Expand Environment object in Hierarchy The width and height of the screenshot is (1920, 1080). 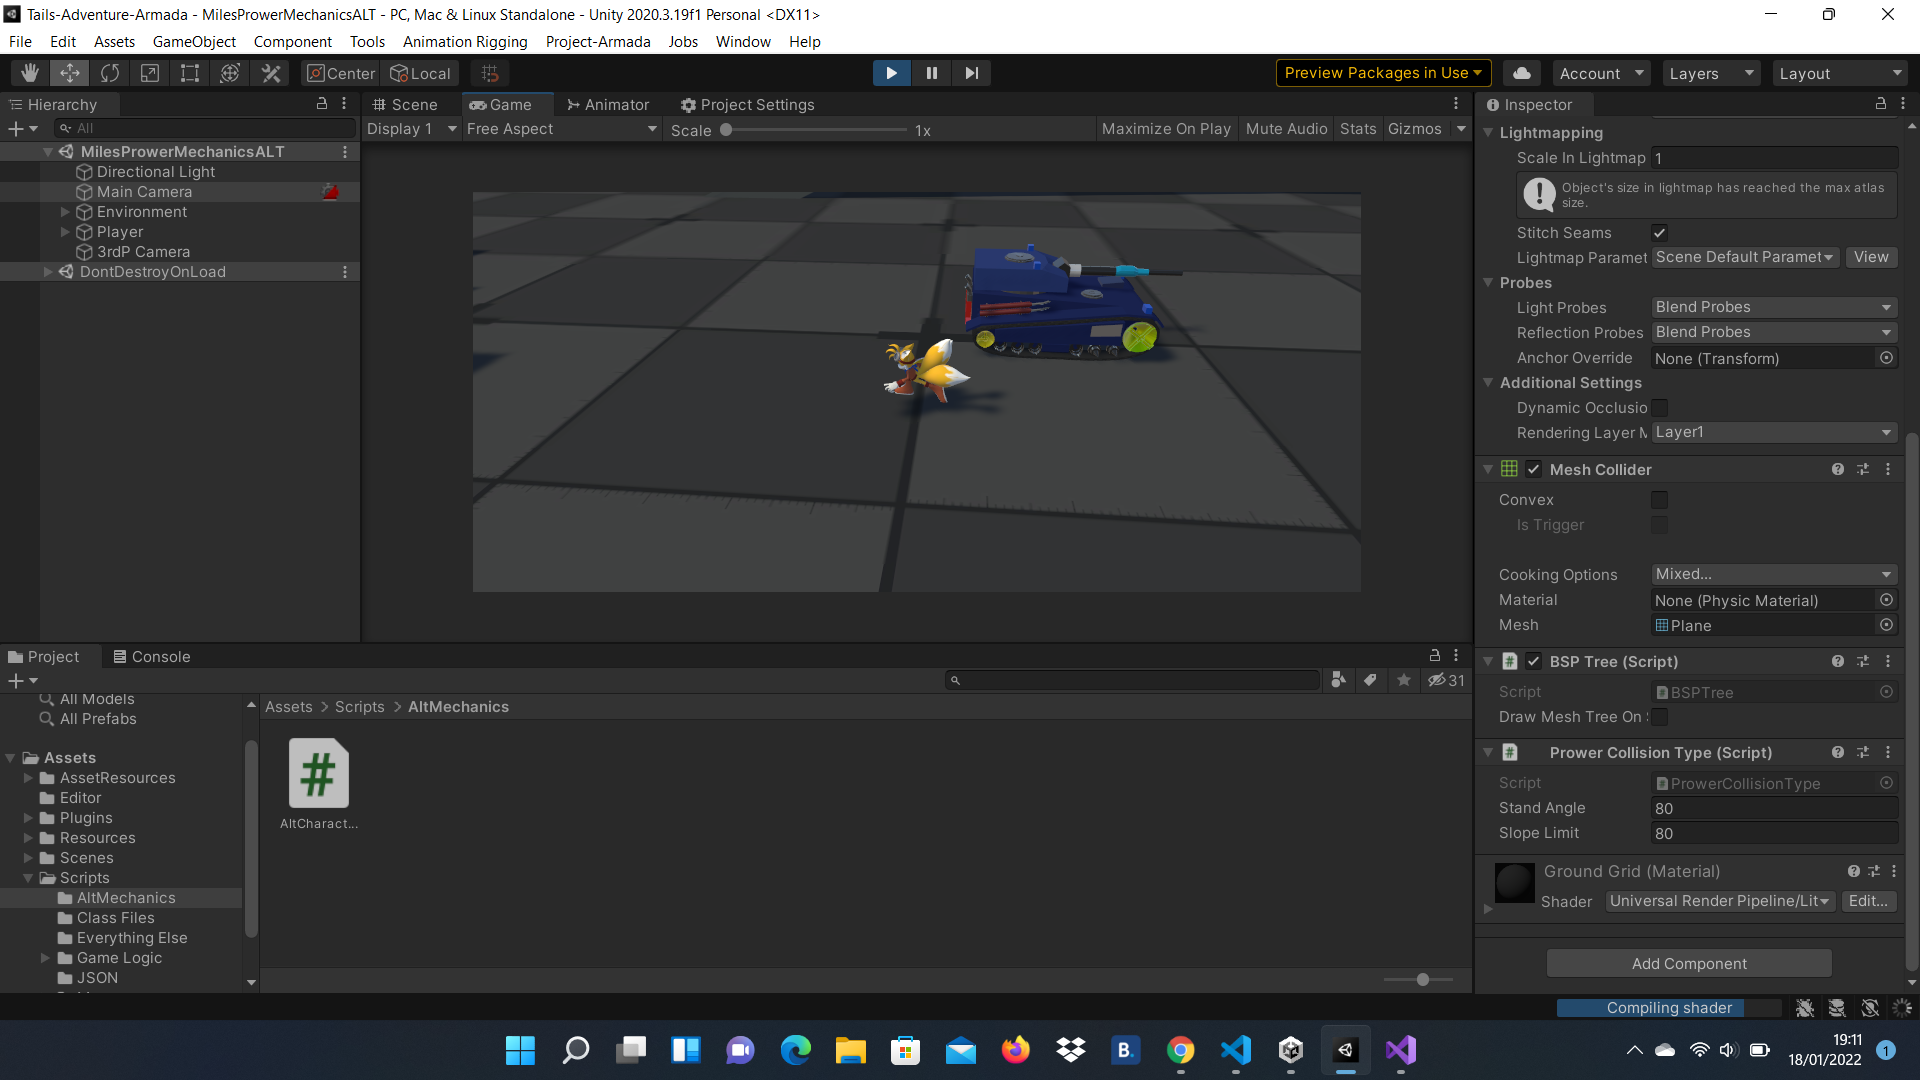tap(65, 212)
